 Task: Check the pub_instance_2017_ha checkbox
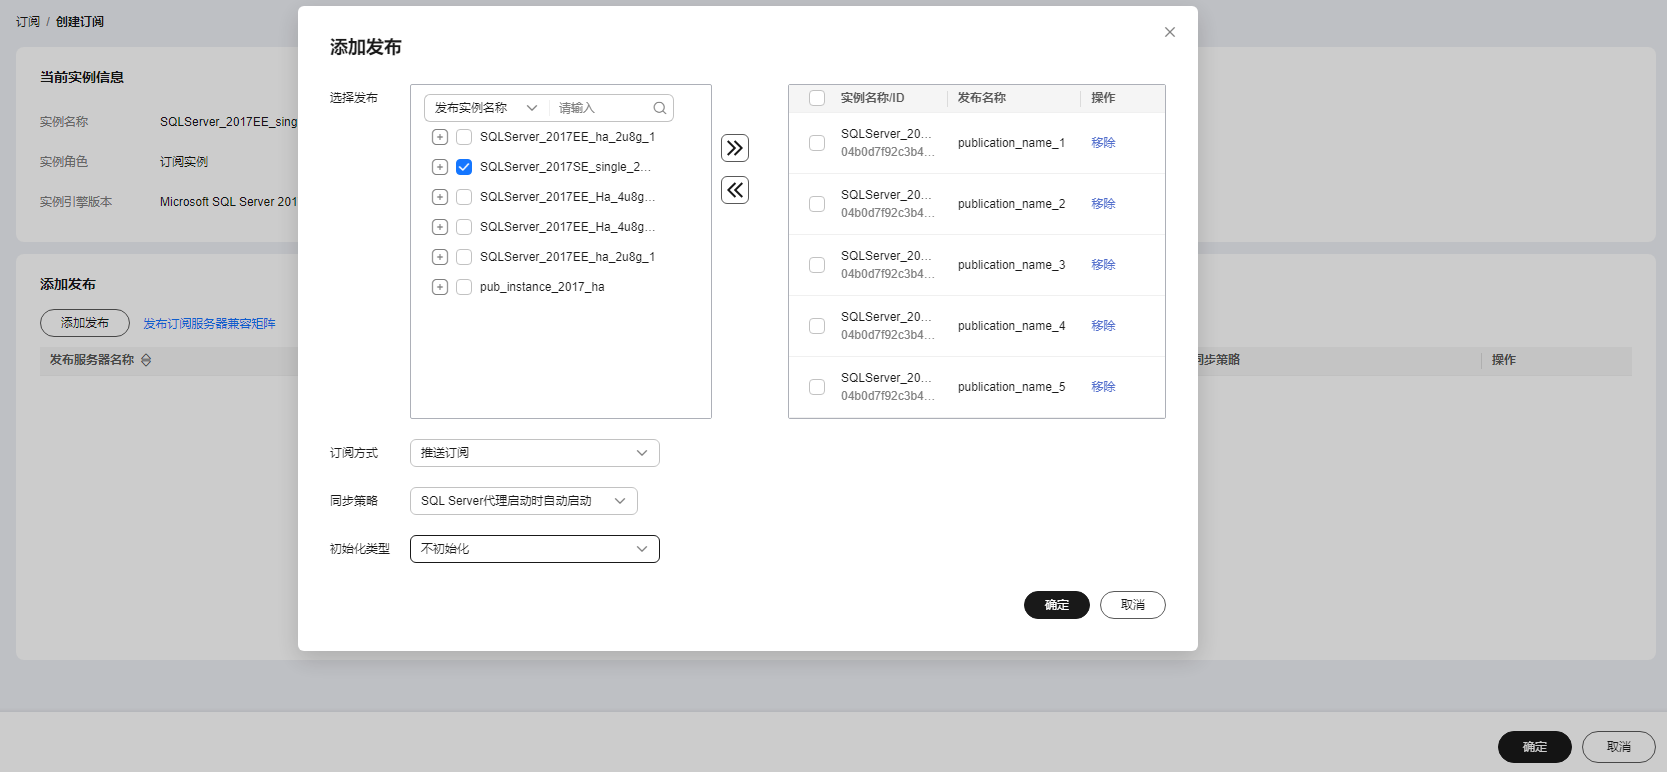[464, 287]
